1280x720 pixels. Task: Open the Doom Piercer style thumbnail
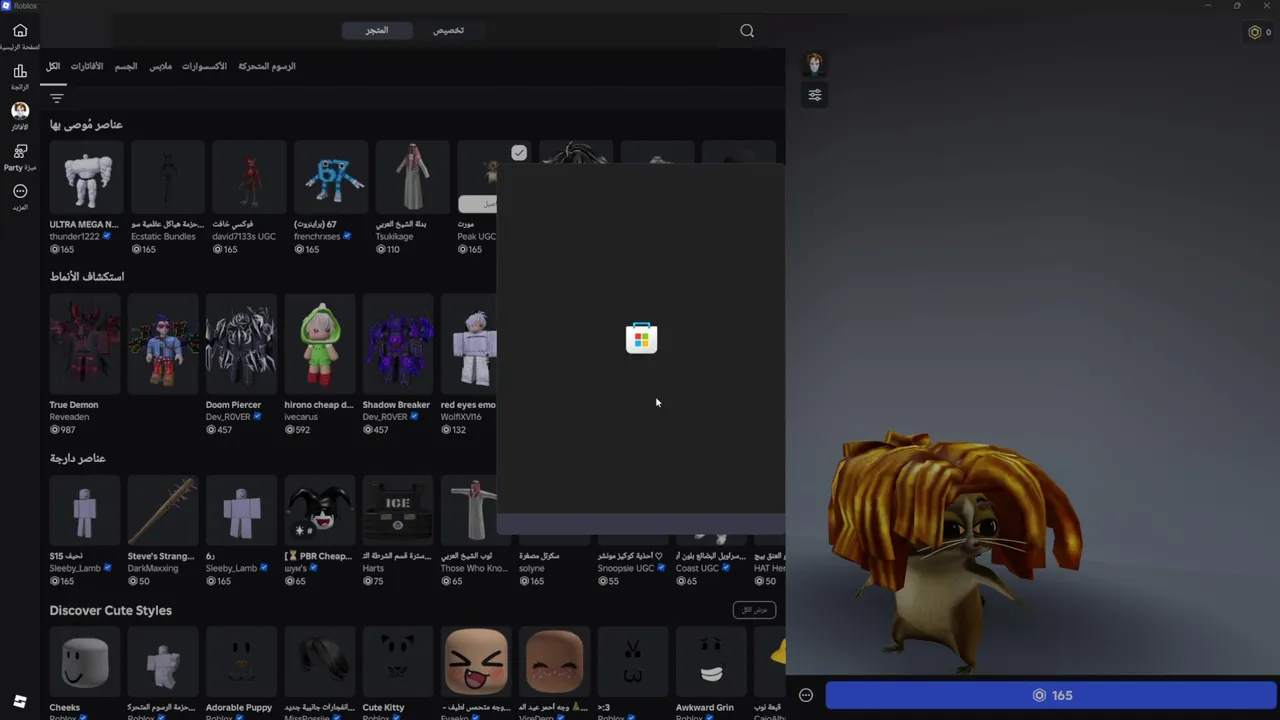(241, 345)
